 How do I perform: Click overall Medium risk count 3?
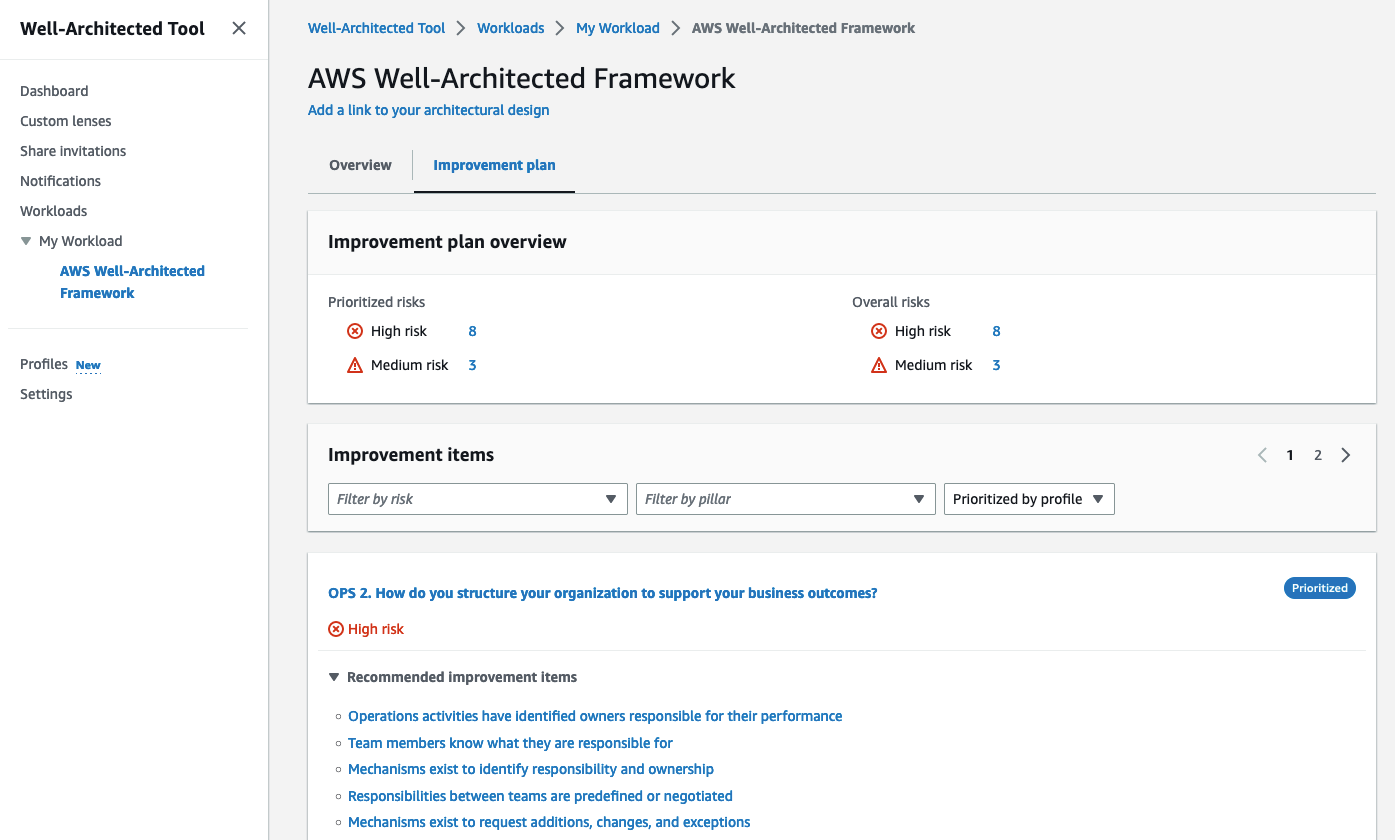(996, 365)
